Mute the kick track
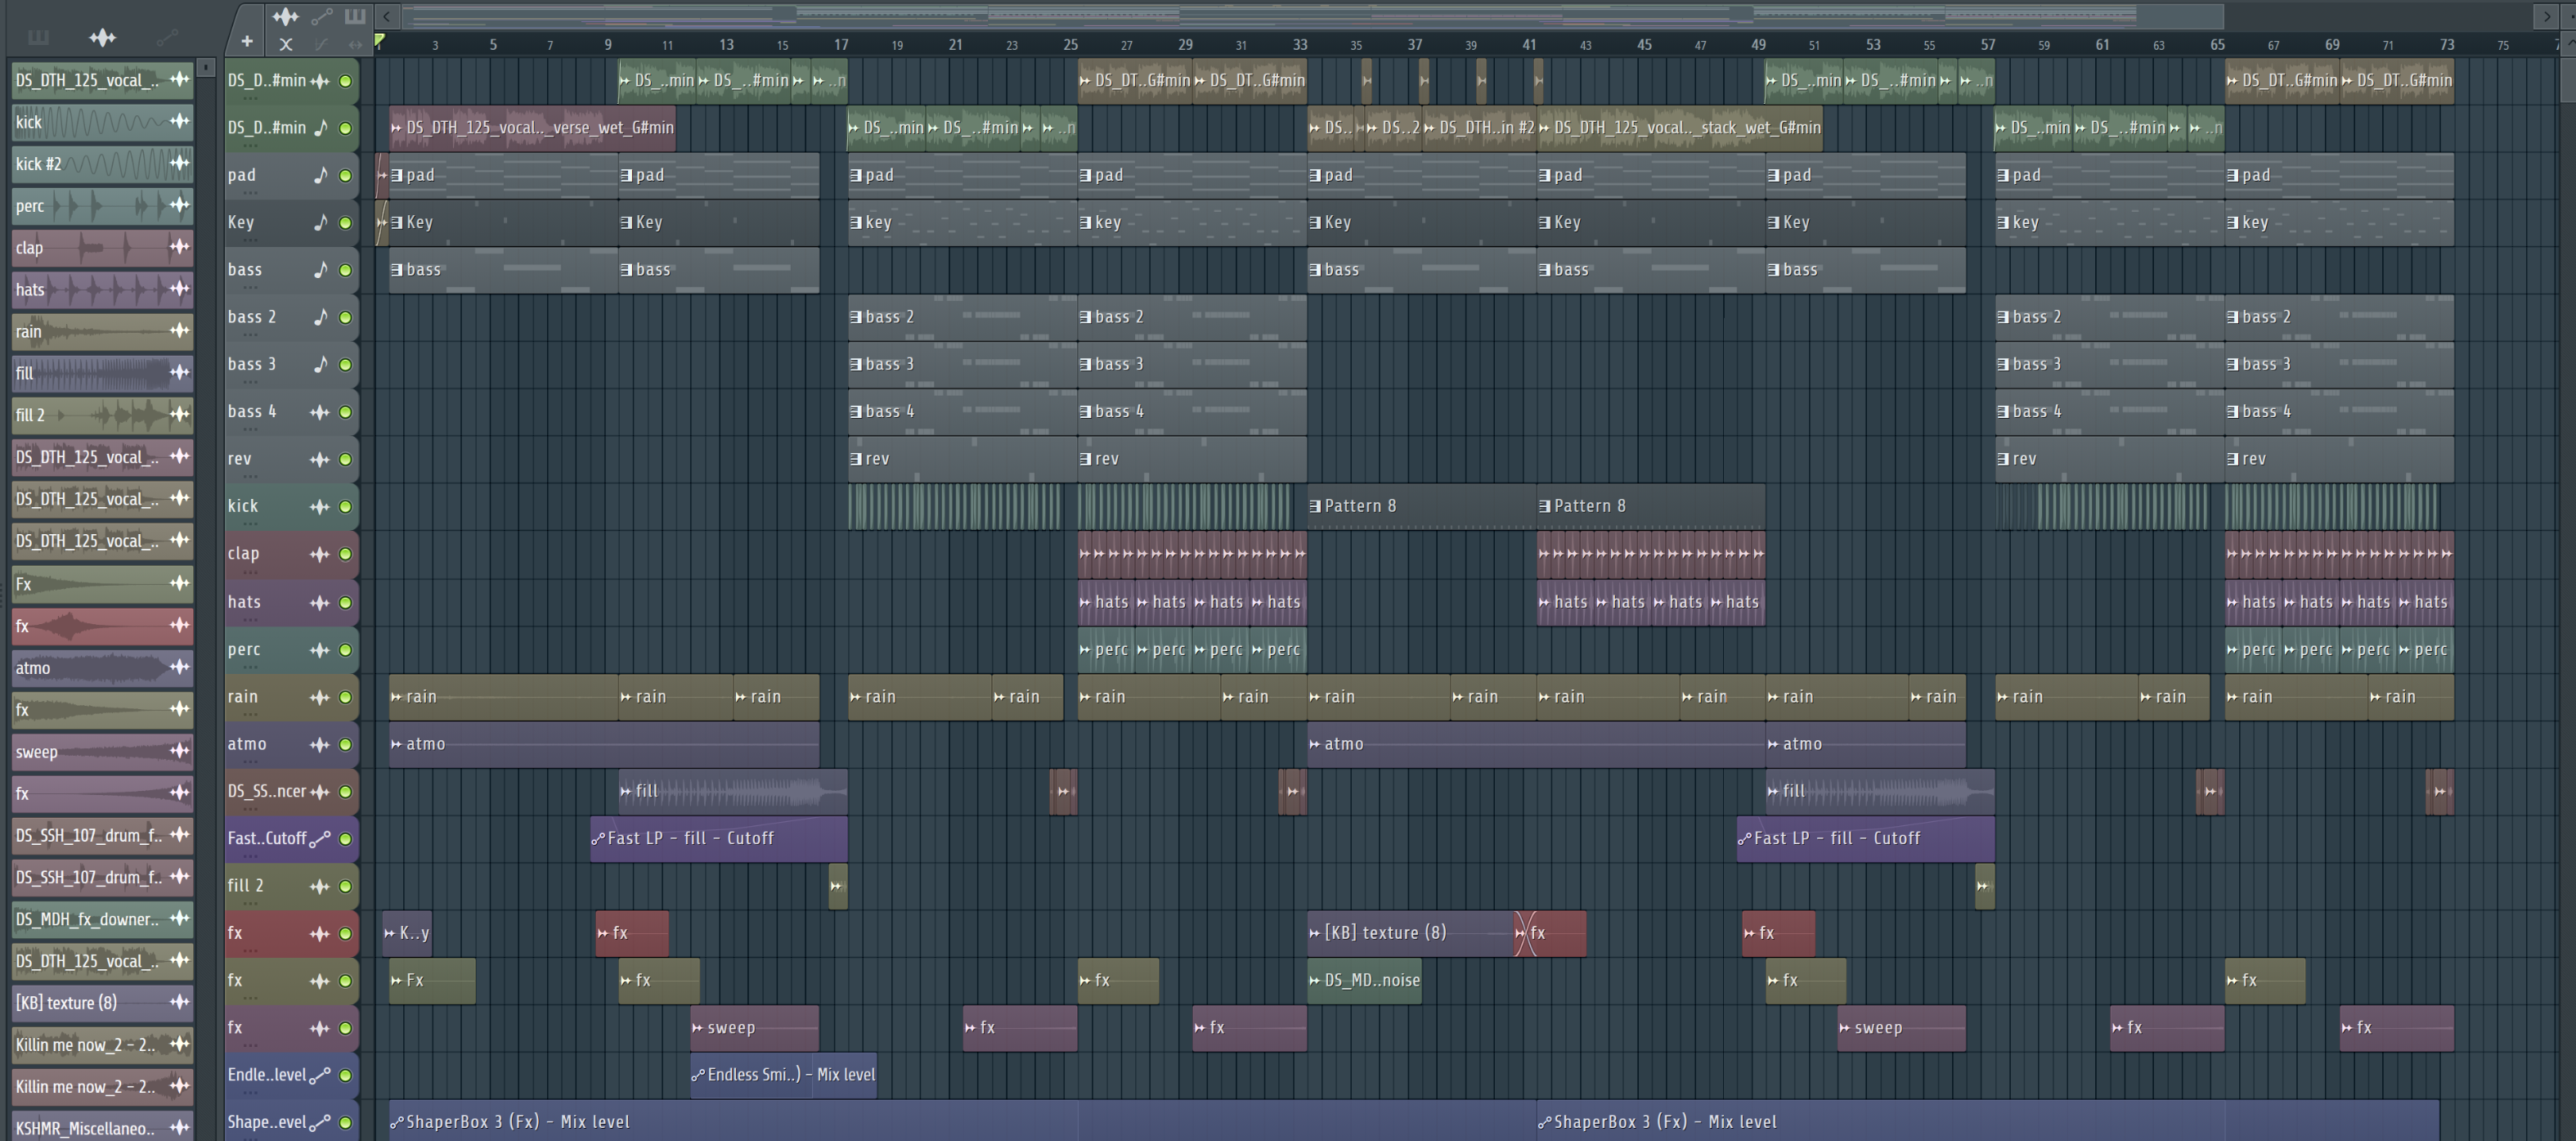The width and height of the screenshot is (2576, 1141). (x=346, y=506)
